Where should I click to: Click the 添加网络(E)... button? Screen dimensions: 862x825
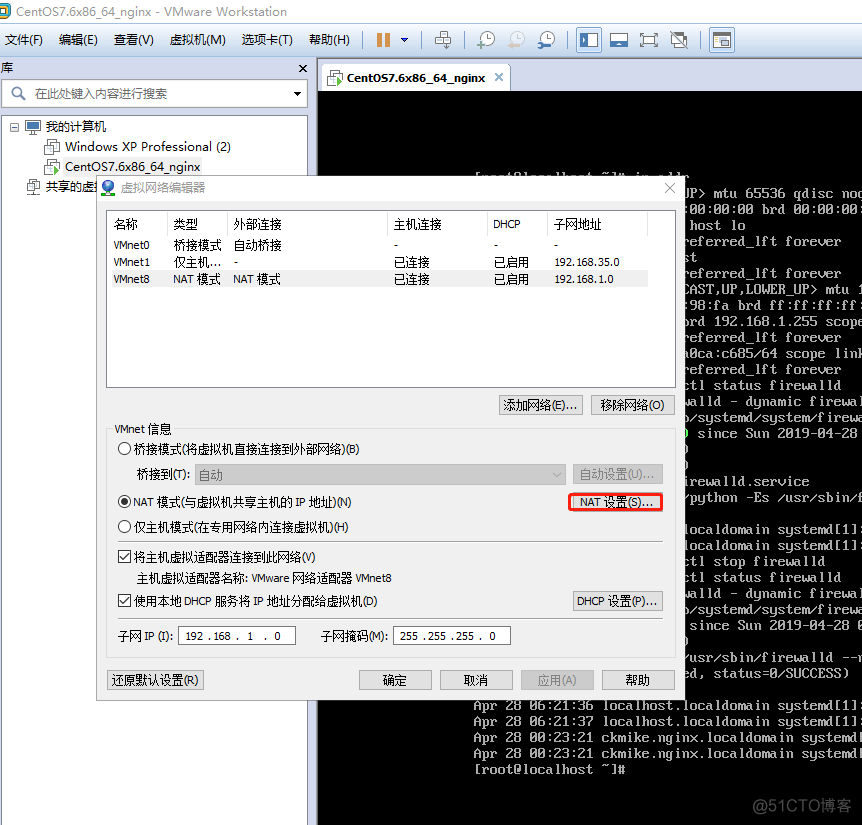click(x=540, y=406)
